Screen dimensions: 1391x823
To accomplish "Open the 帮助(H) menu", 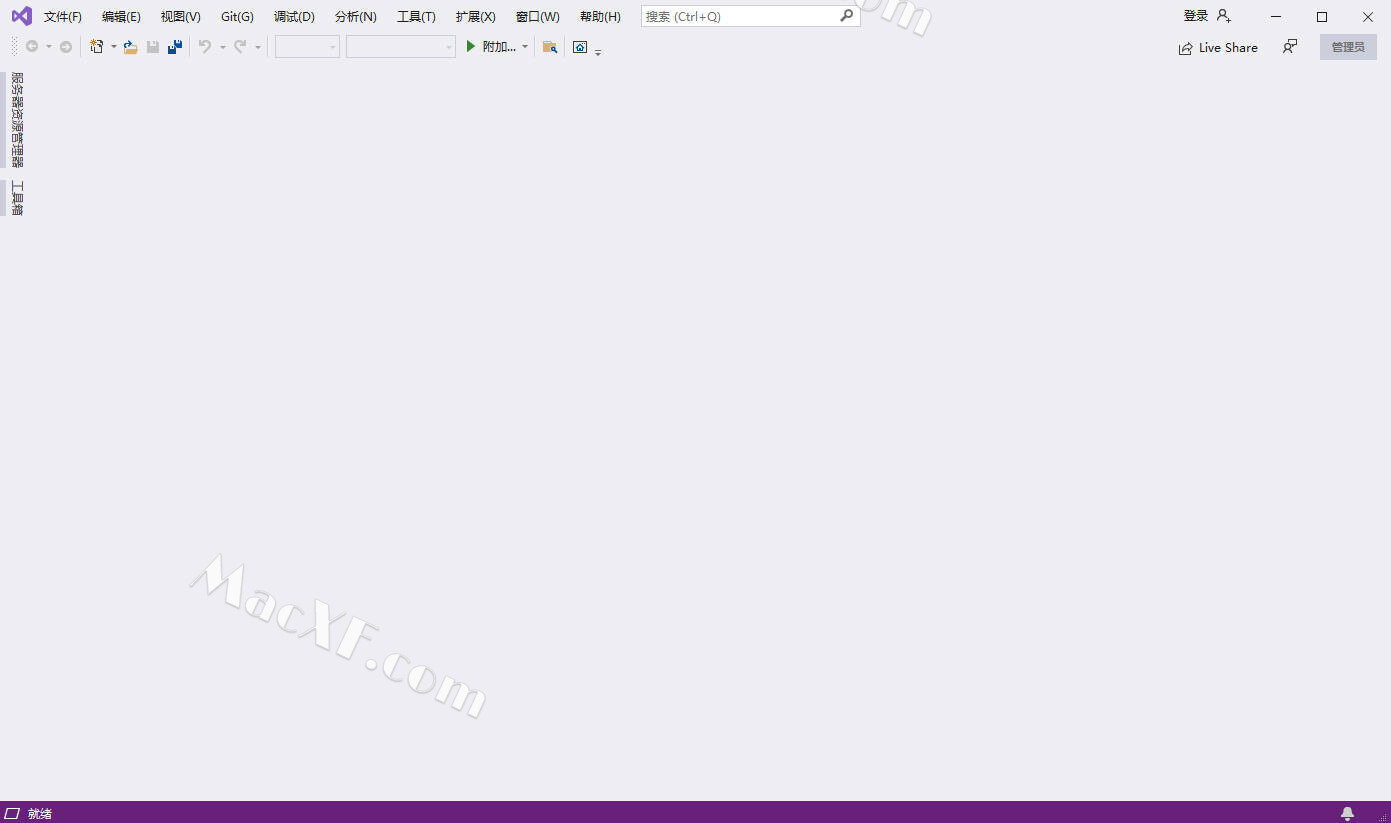I will click(600, 17).
